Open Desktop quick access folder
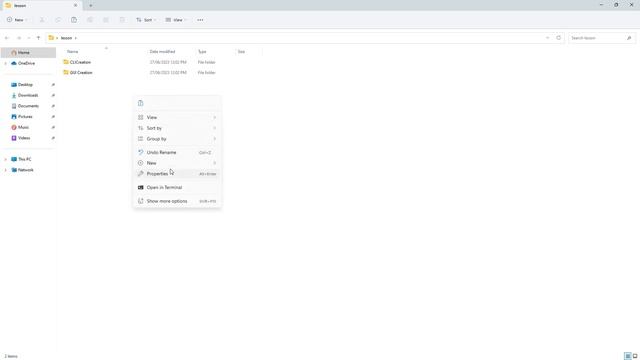Screen dimensions: 640x360 coord(25,85)
